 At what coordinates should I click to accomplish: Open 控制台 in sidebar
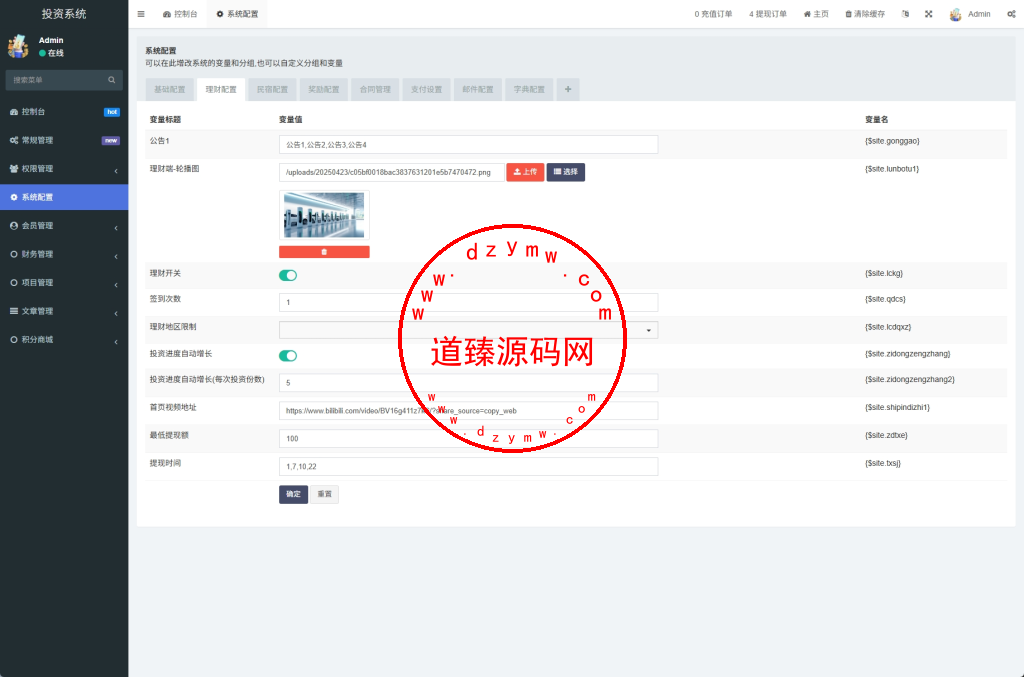(x=64, y=112)
